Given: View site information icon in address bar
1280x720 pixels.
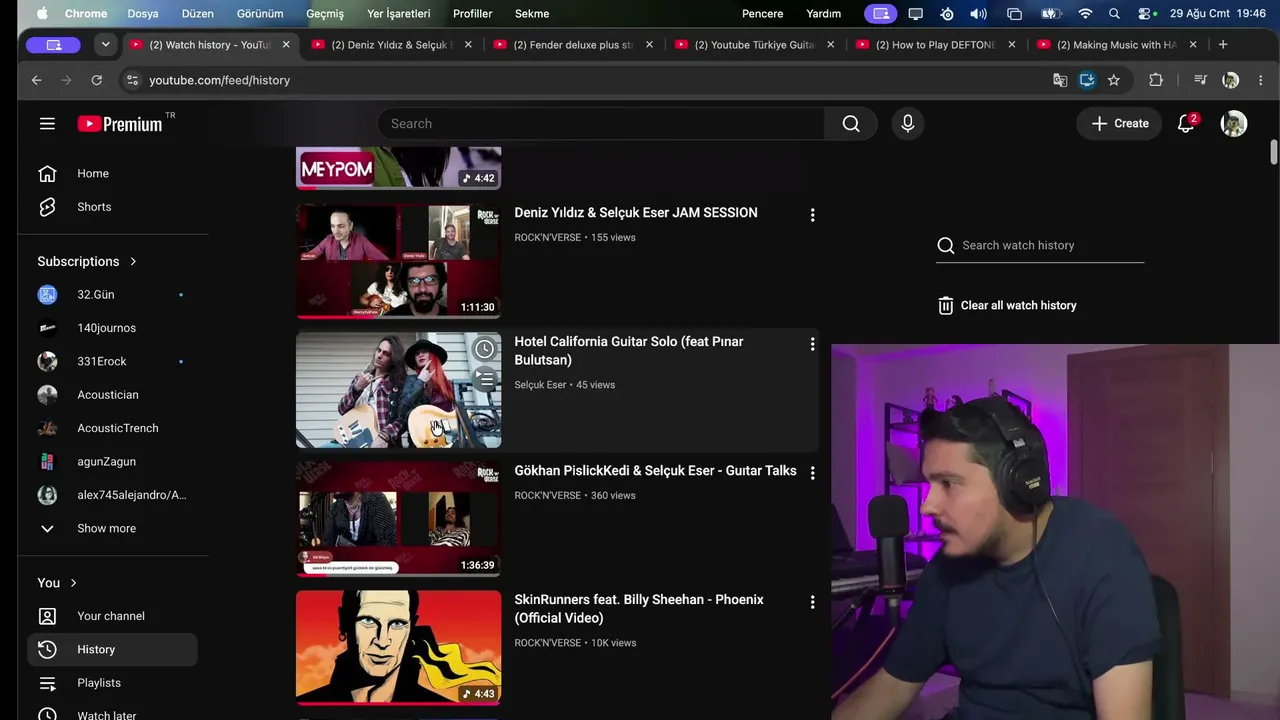Looking at the screenshot, I should (131, 80).
